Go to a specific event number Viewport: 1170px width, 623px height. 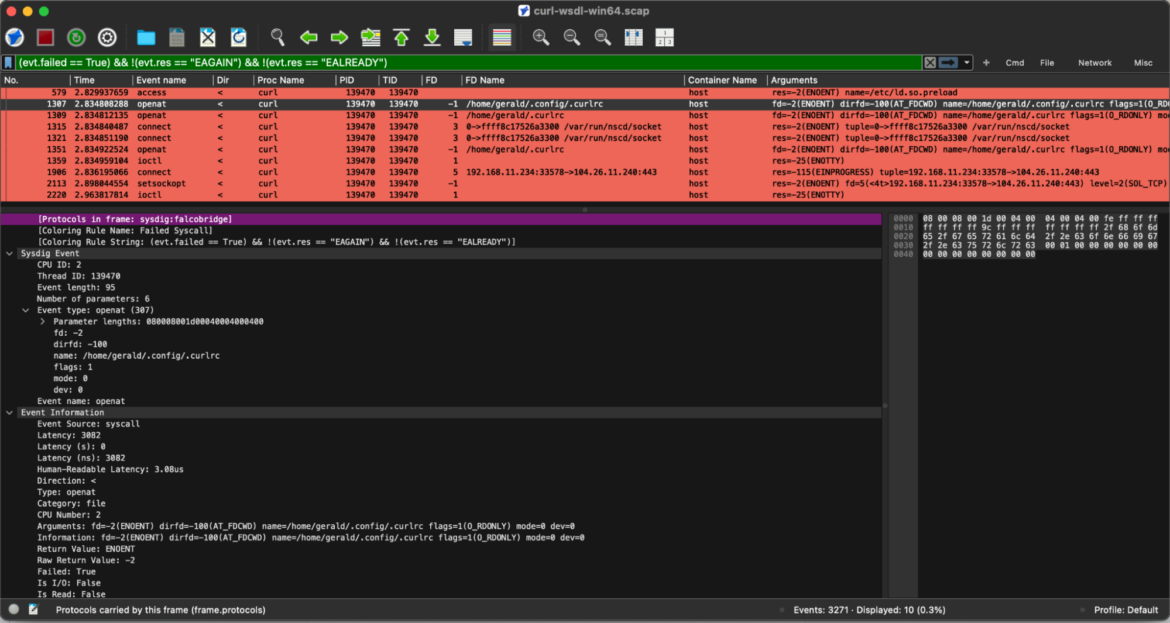click(370, 37)
